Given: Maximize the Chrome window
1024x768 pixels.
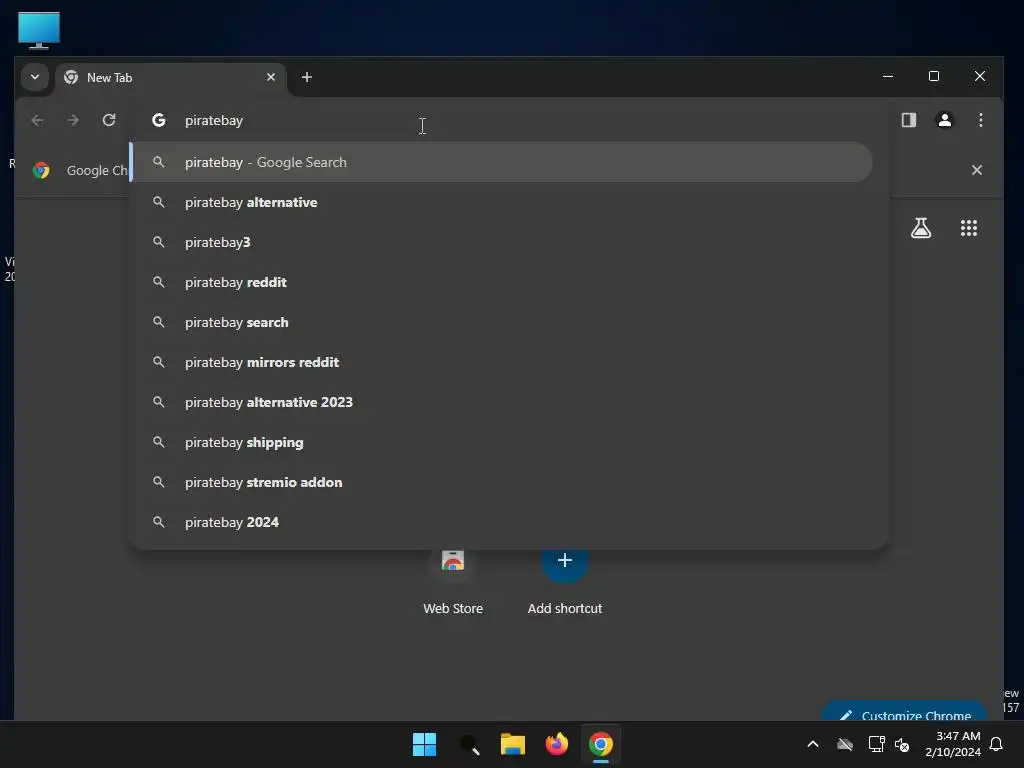Looking at the screenshot, I should coord(934,76).
